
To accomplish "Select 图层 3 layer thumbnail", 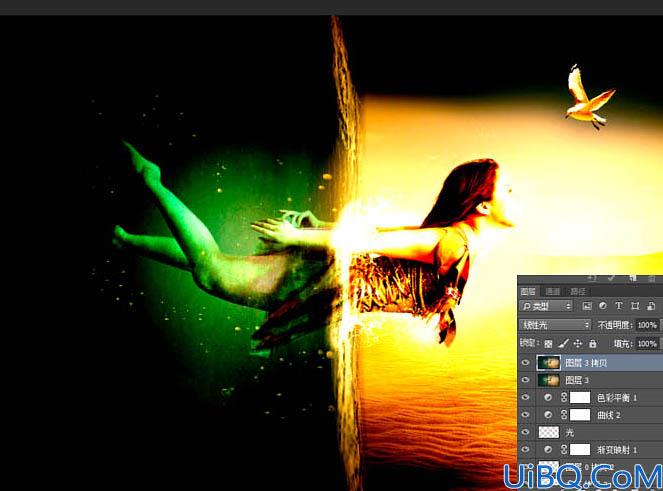I will click(x=548, y=380).
